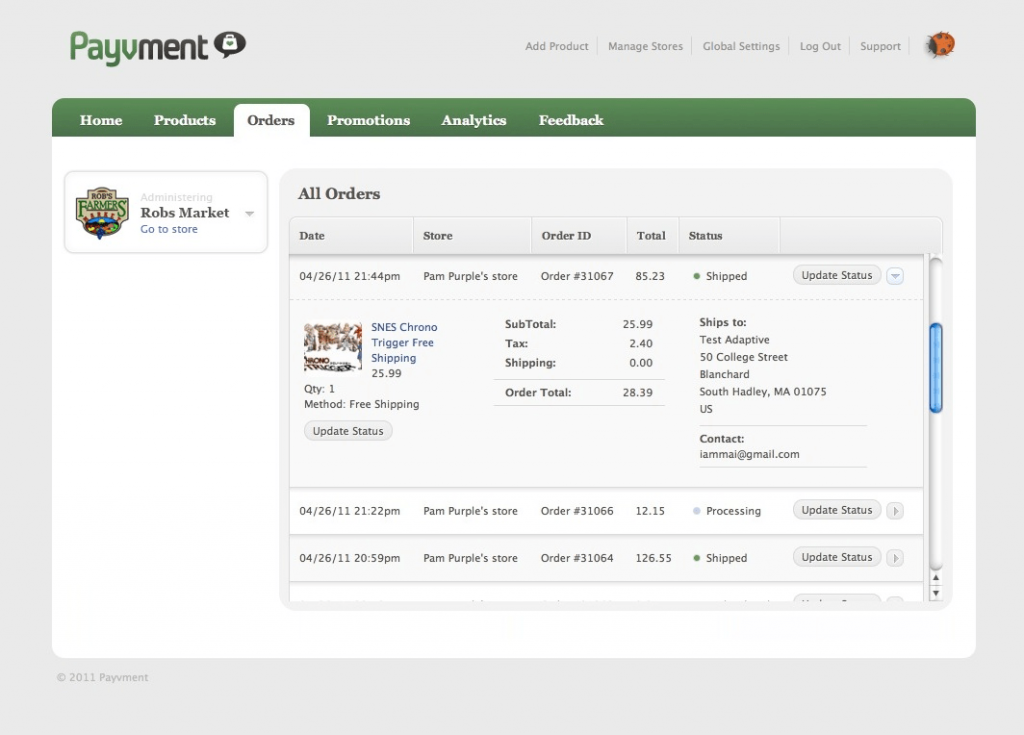Viewport: 1024px width, 735px height.
Task: Click the Robs Farmers Market store logo
Action: point(102,213)
